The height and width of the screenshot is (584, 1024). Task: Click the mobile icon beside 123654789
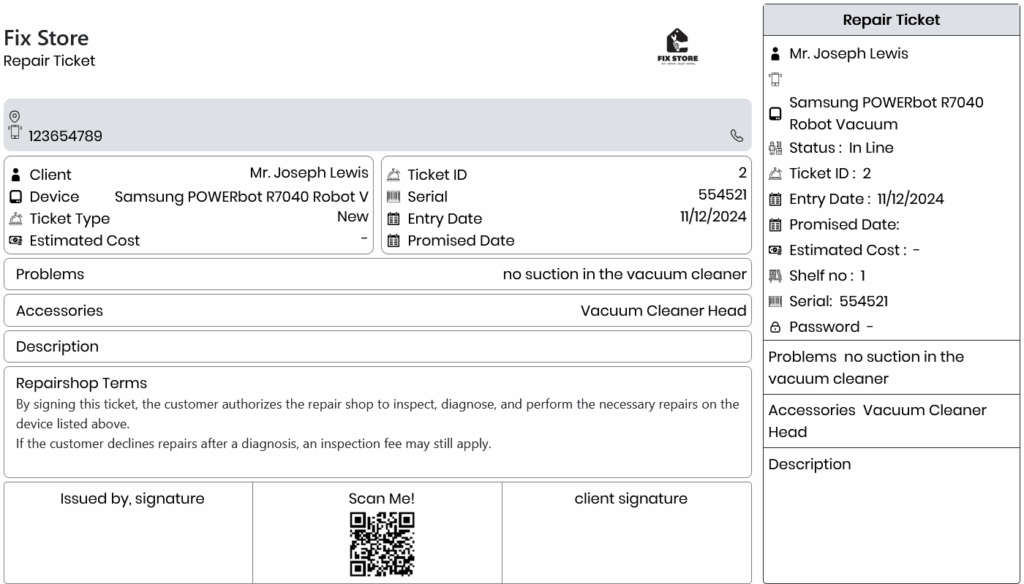[x=14, y=133]
